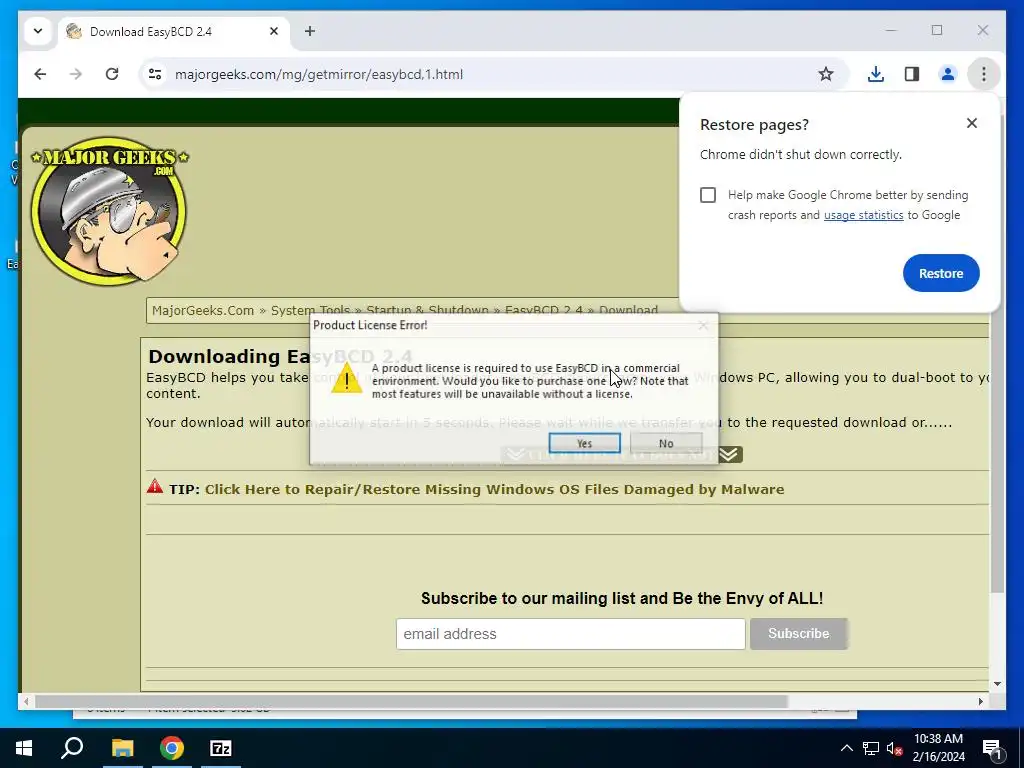The width and height of the screenshot is (1024, 768).
Task: Click the email address field
Action: (570, 634)
